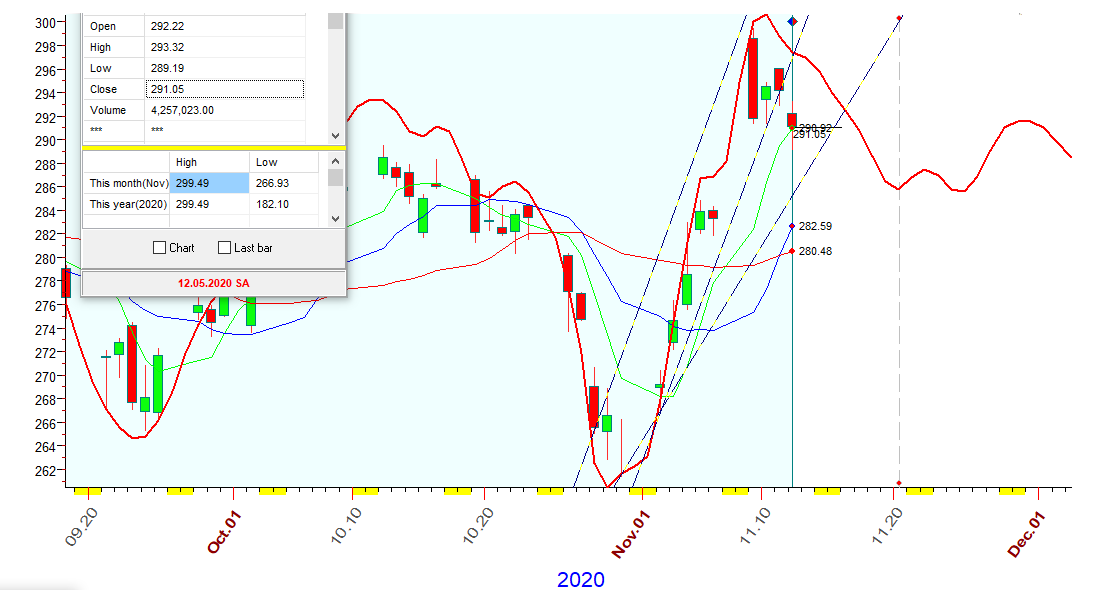Viewport: 1094px width, 590px height.
Task: Click the blue diamond marker atop cursor line
Action: pyautogui.click(x=792, y=21)
